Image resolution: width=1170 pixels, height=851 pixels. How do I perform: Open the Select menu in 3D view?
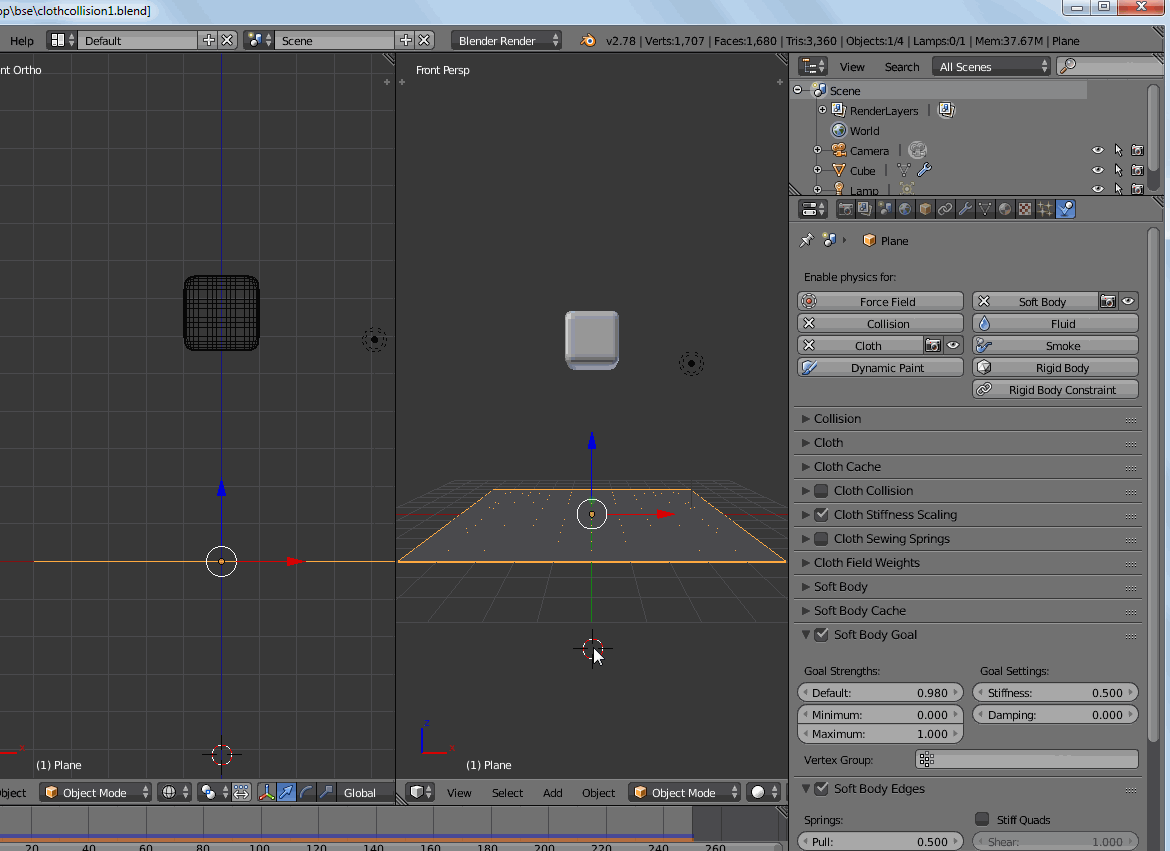pyautogui.click(x=507, y=793)
